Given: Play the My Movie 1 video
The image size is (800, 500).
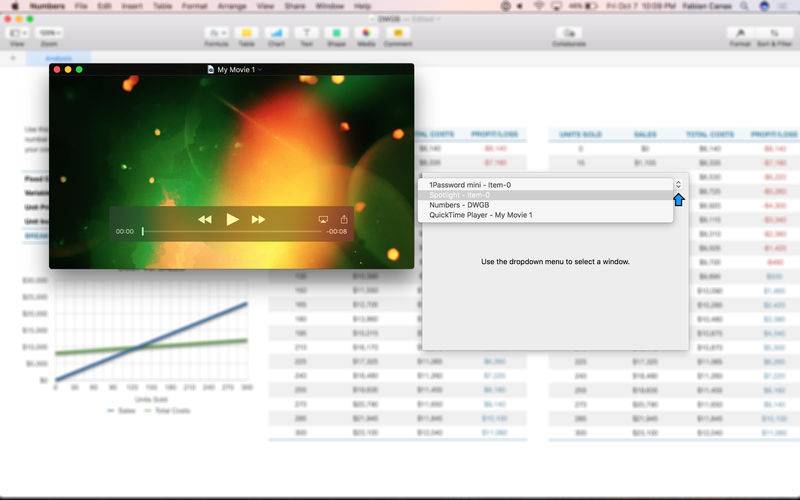Looking at the screenshot, I should pyautogui.click(x=232, y=219).
